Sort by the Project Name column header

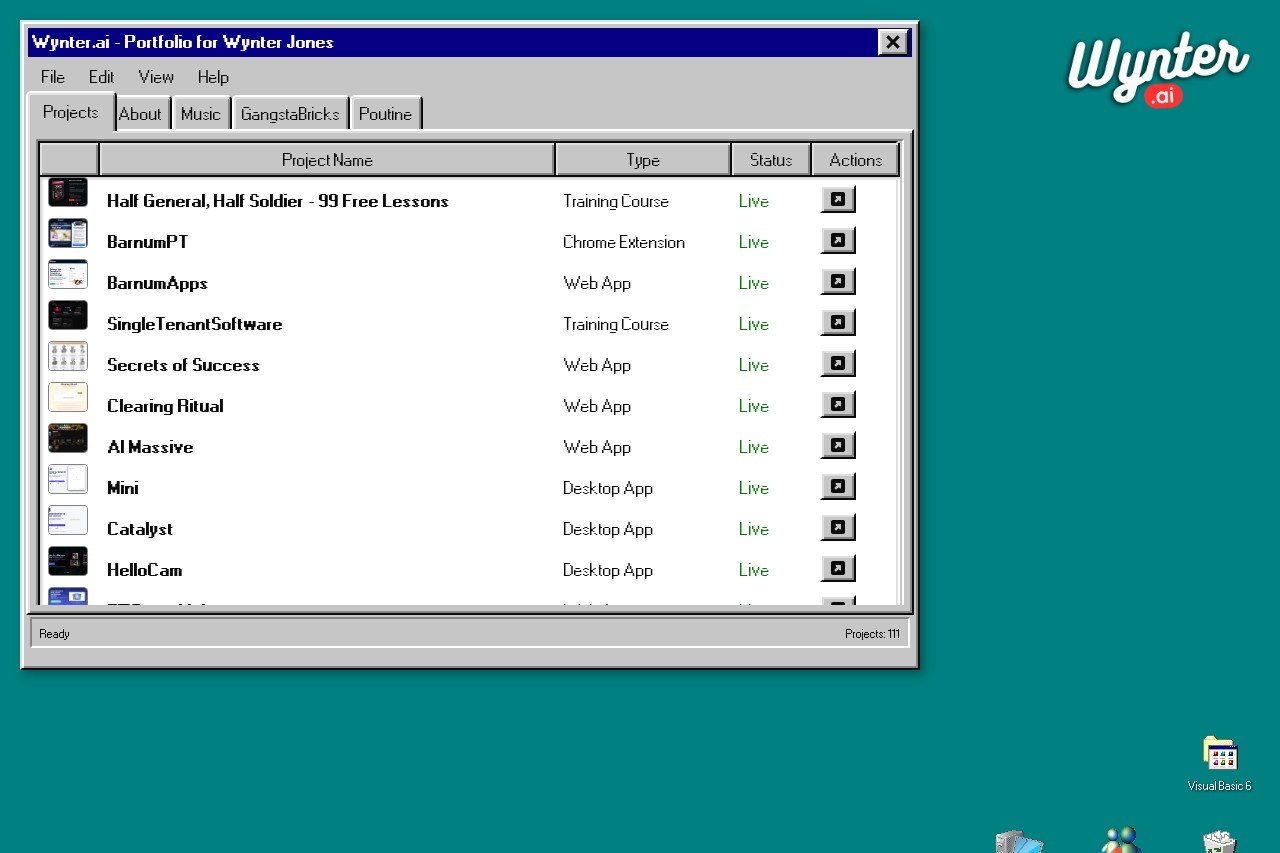pyautogui.click(x=327, y=160)
